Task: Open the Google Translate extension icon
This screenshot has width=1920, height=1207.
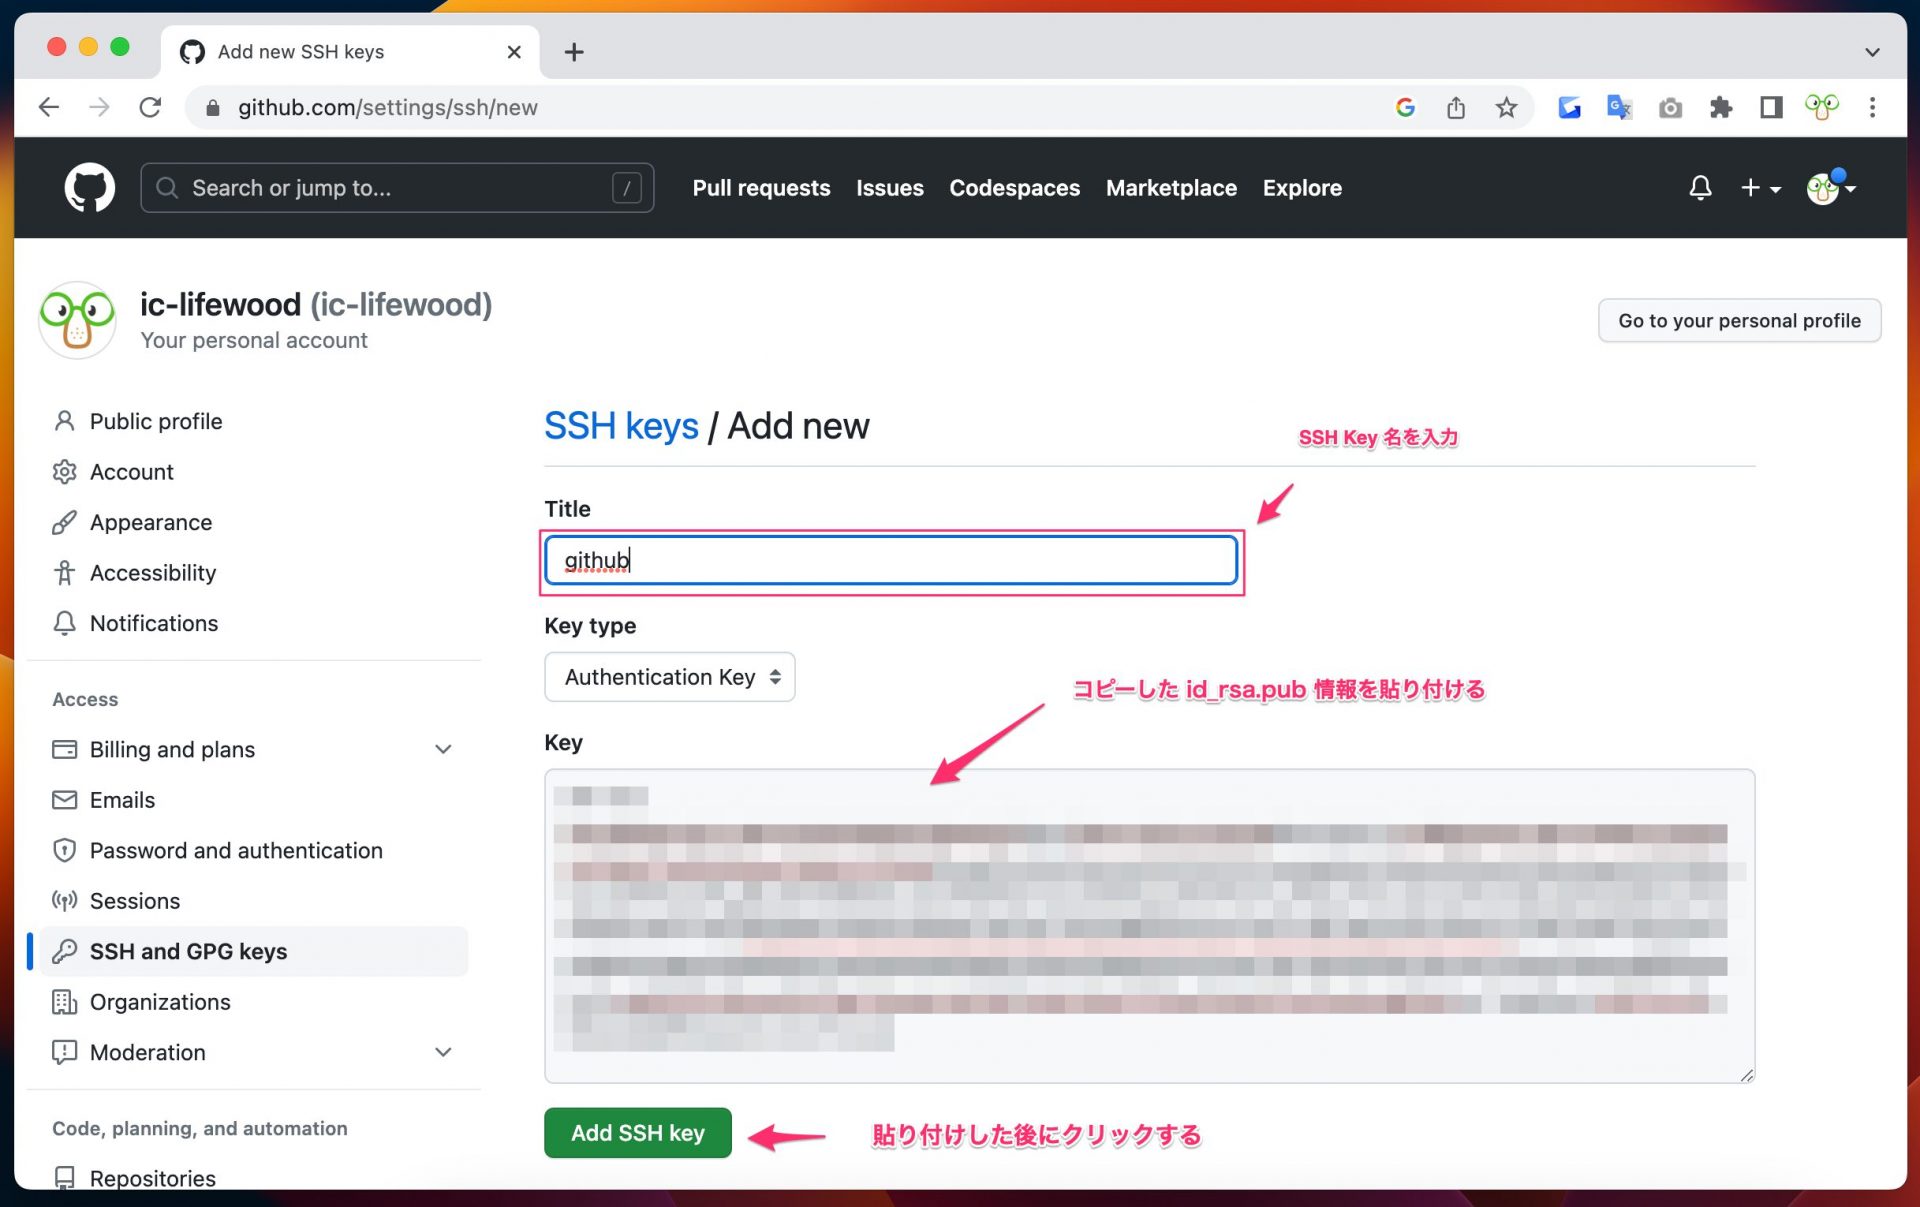Action: [1618, 107]
